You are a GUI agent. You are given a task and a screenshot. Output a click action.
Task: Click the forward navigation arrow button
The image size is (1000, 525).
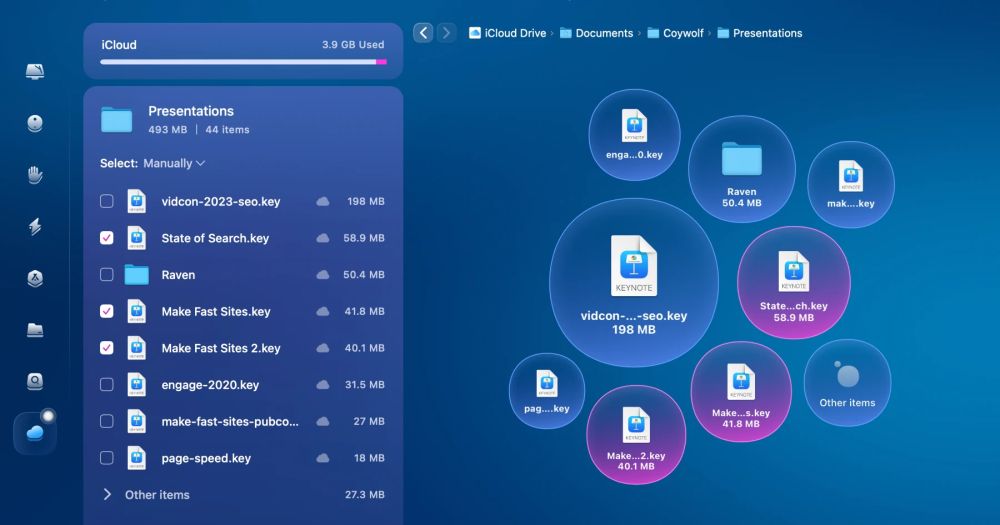pyautogui.click(x=446, y=33)
